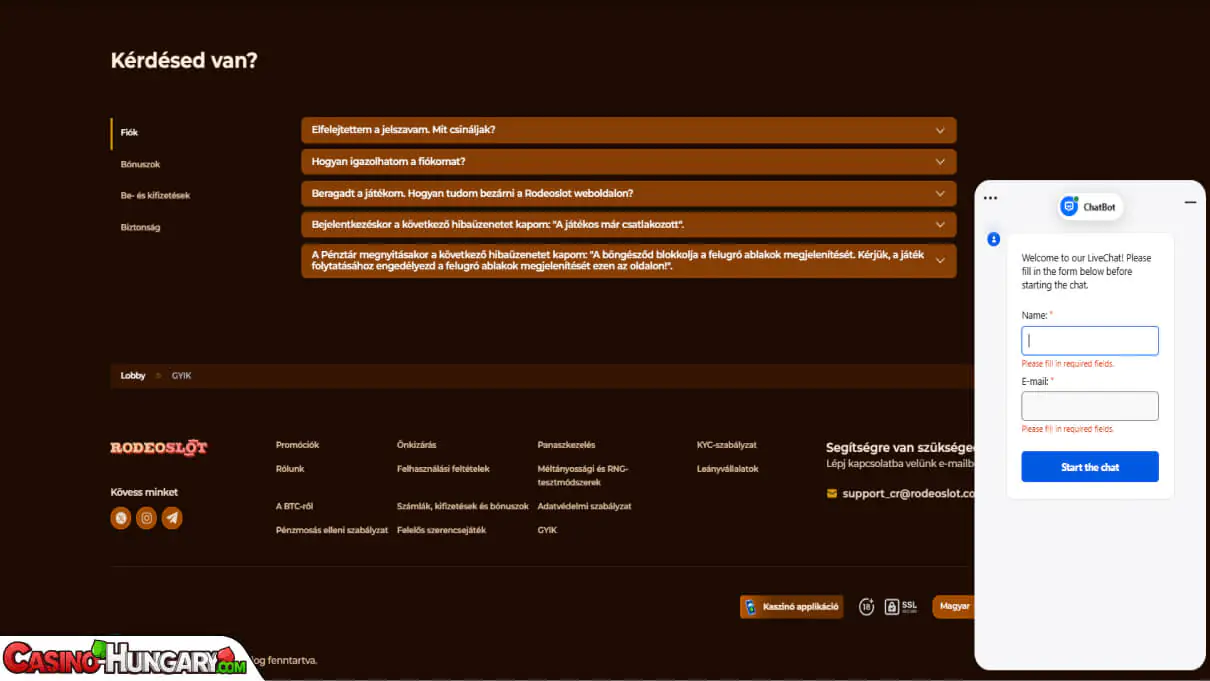Select the Biztonság FAQ category
Image resolution: width=1210 pixels, height=681 pixels.
click(140, 227)
